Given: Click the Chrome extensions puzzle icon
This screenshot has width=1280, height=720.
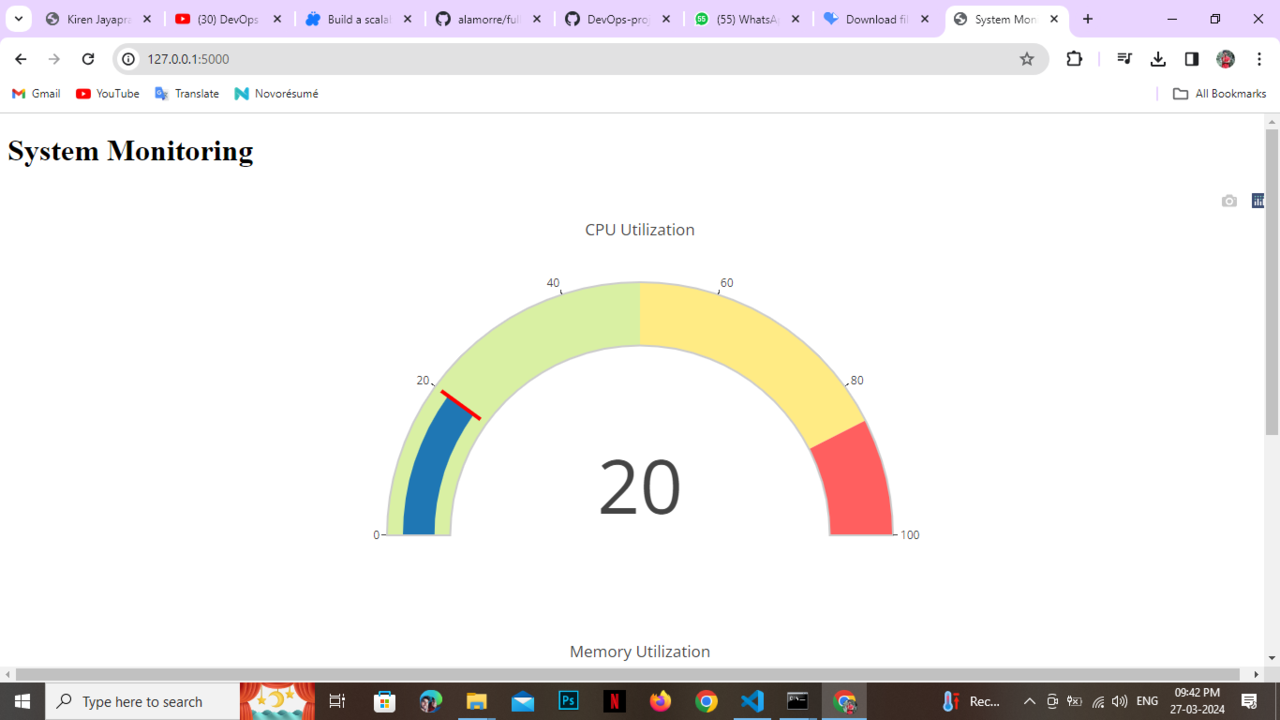Looking at the screenshot, I should (1074, 59).
